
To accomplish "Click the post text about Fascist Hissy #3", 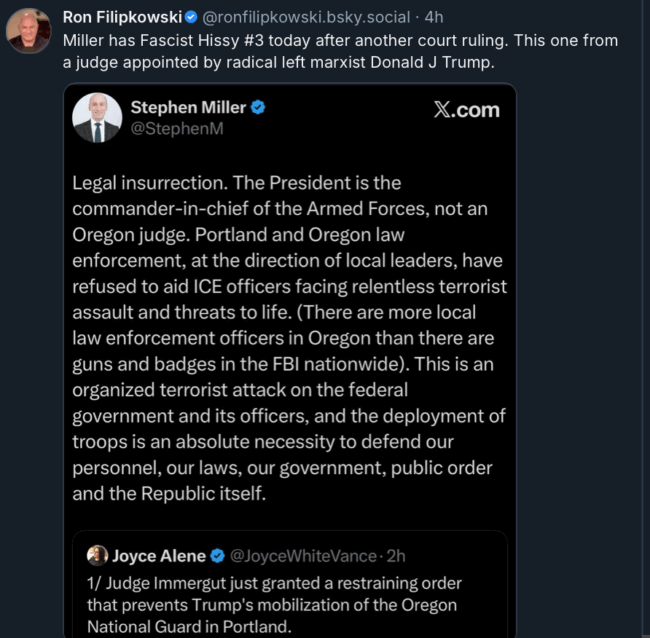I will [x=340, y=41].
